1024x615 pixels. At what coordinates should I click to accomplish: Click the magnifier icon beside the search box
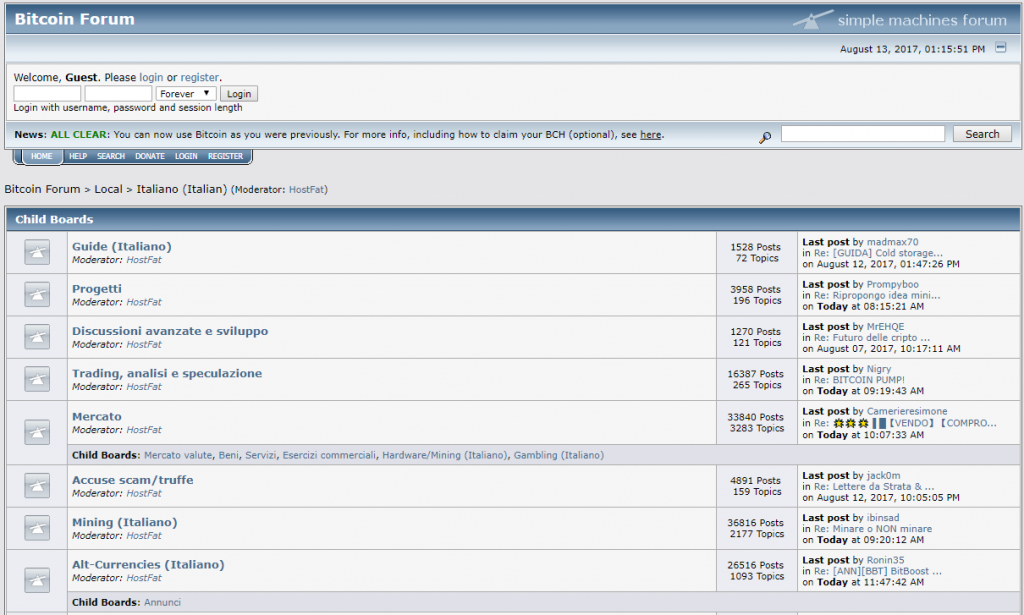(x=765, y=137)
